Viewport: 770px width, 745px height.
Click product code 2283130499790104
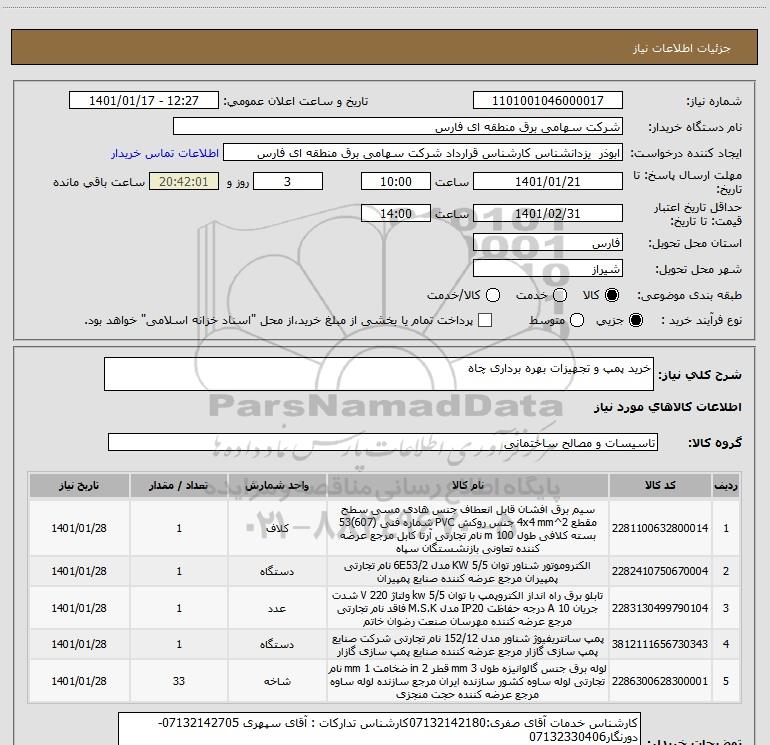(x=660, y=608)
